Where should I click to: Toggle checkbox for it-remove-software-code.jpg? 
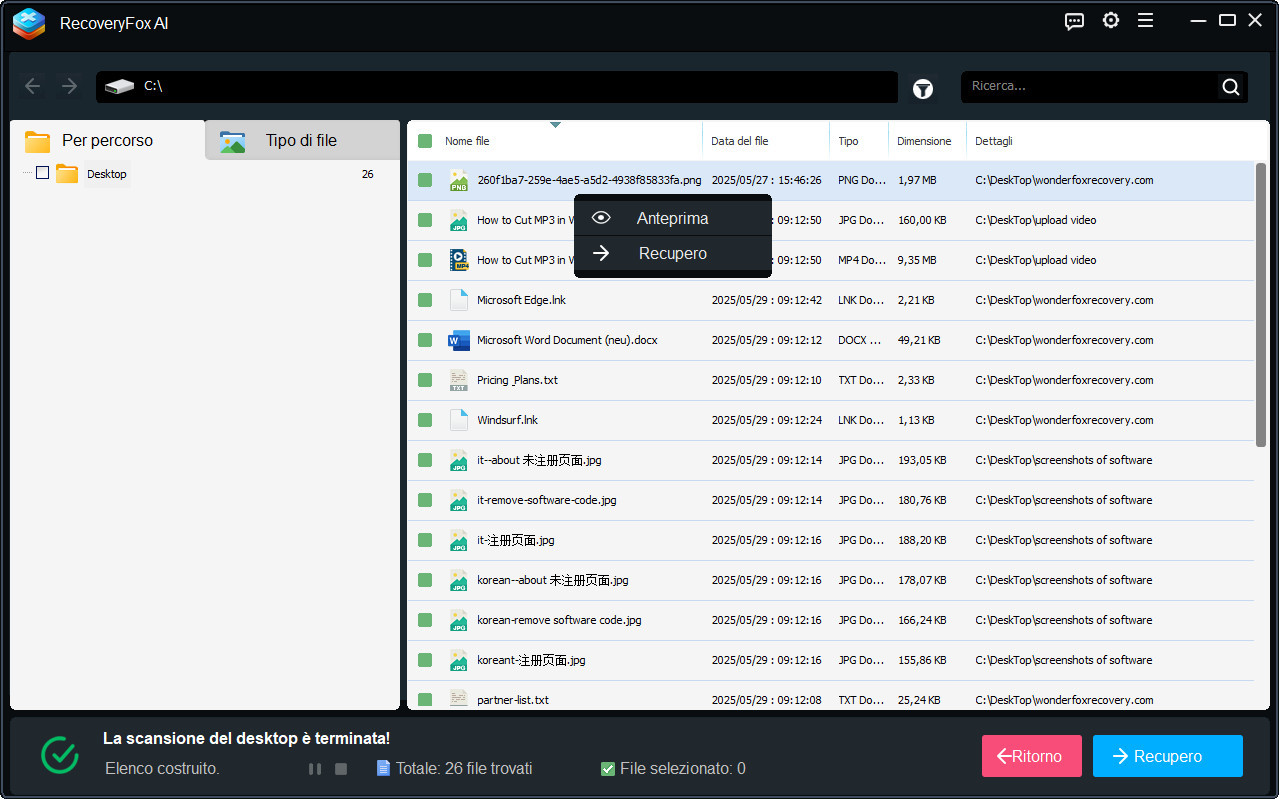425,500
